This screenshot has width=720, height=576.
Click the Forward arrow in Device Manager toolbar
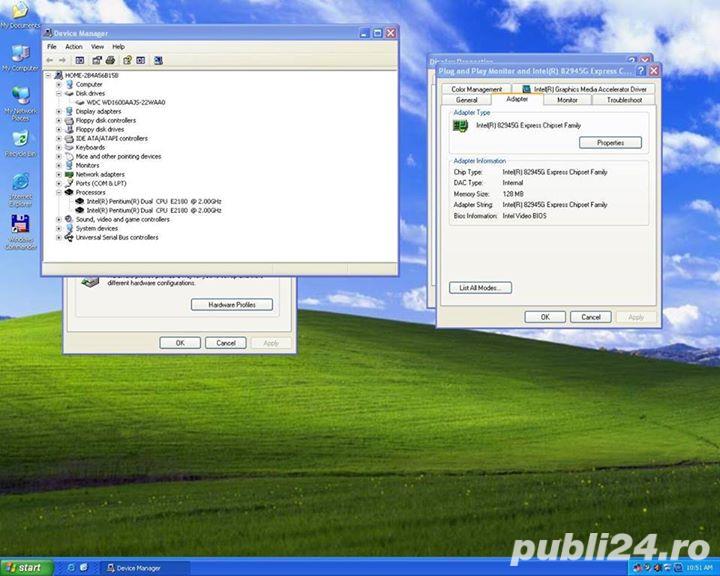[x=62, y=60]
